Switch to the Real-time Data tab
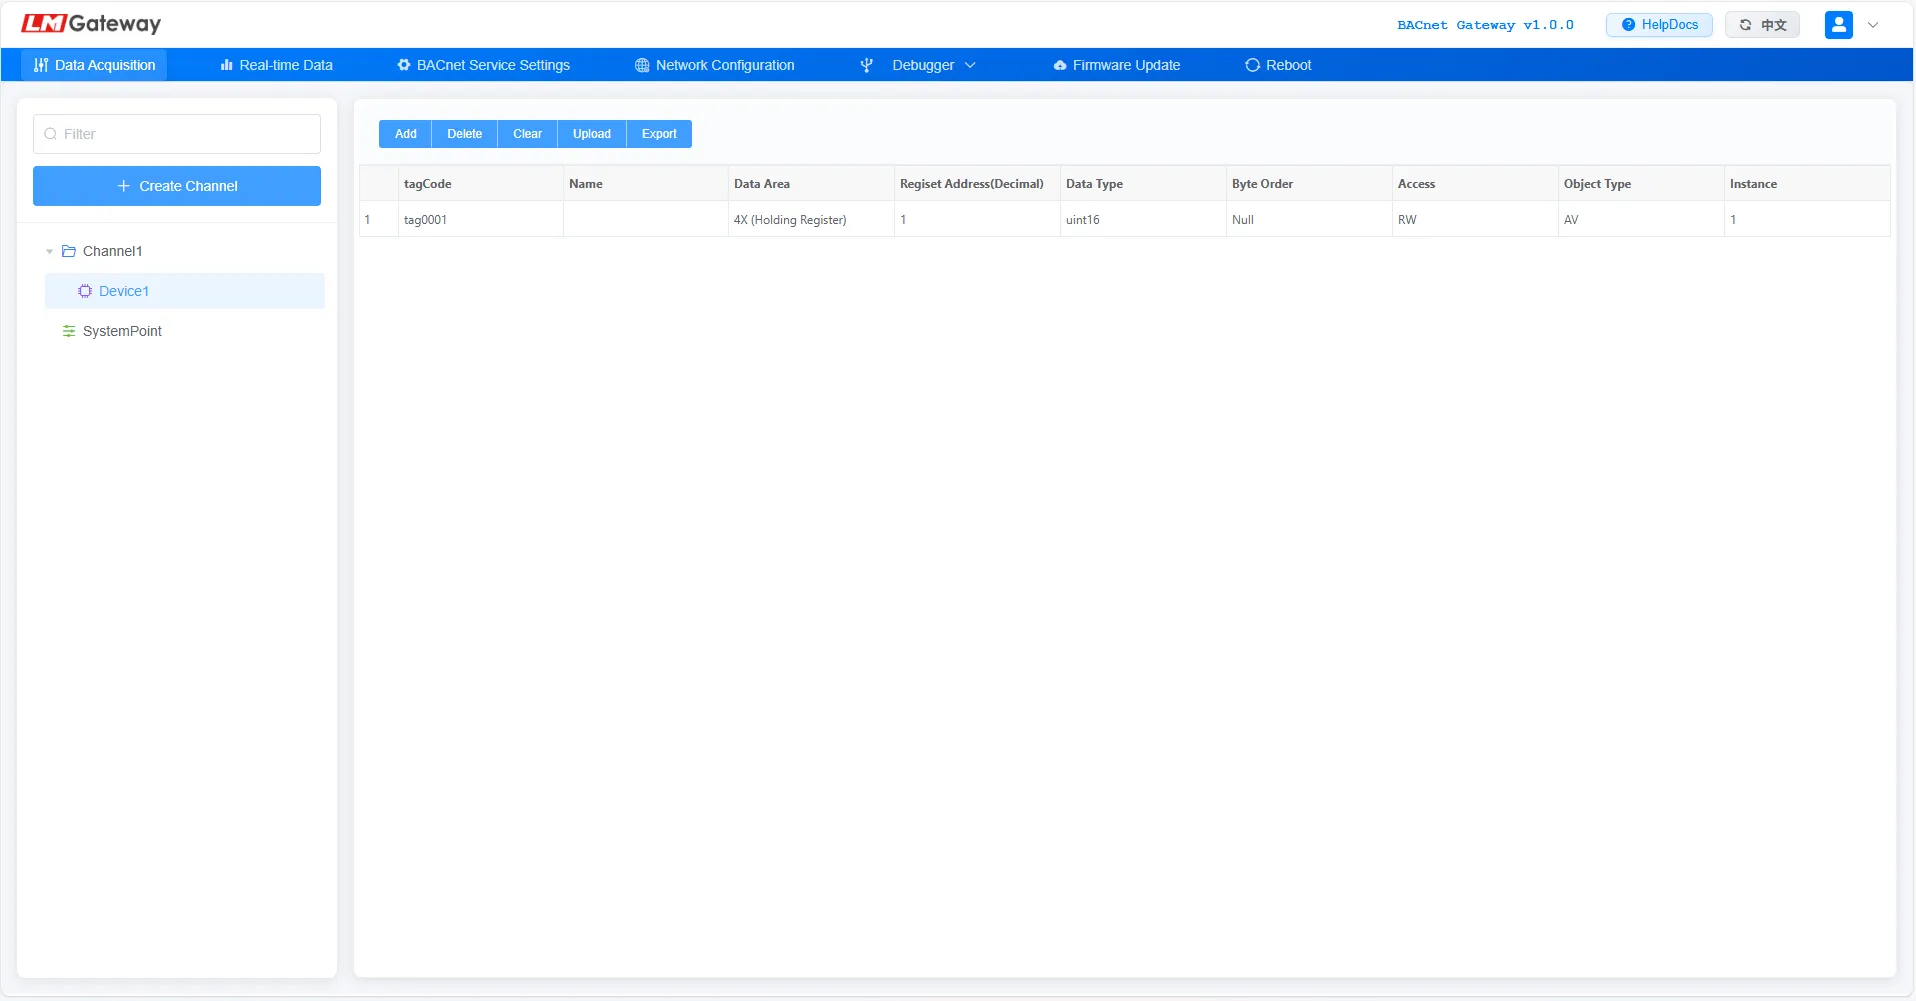This screenshot has height=1001, width=1916. 276,64
